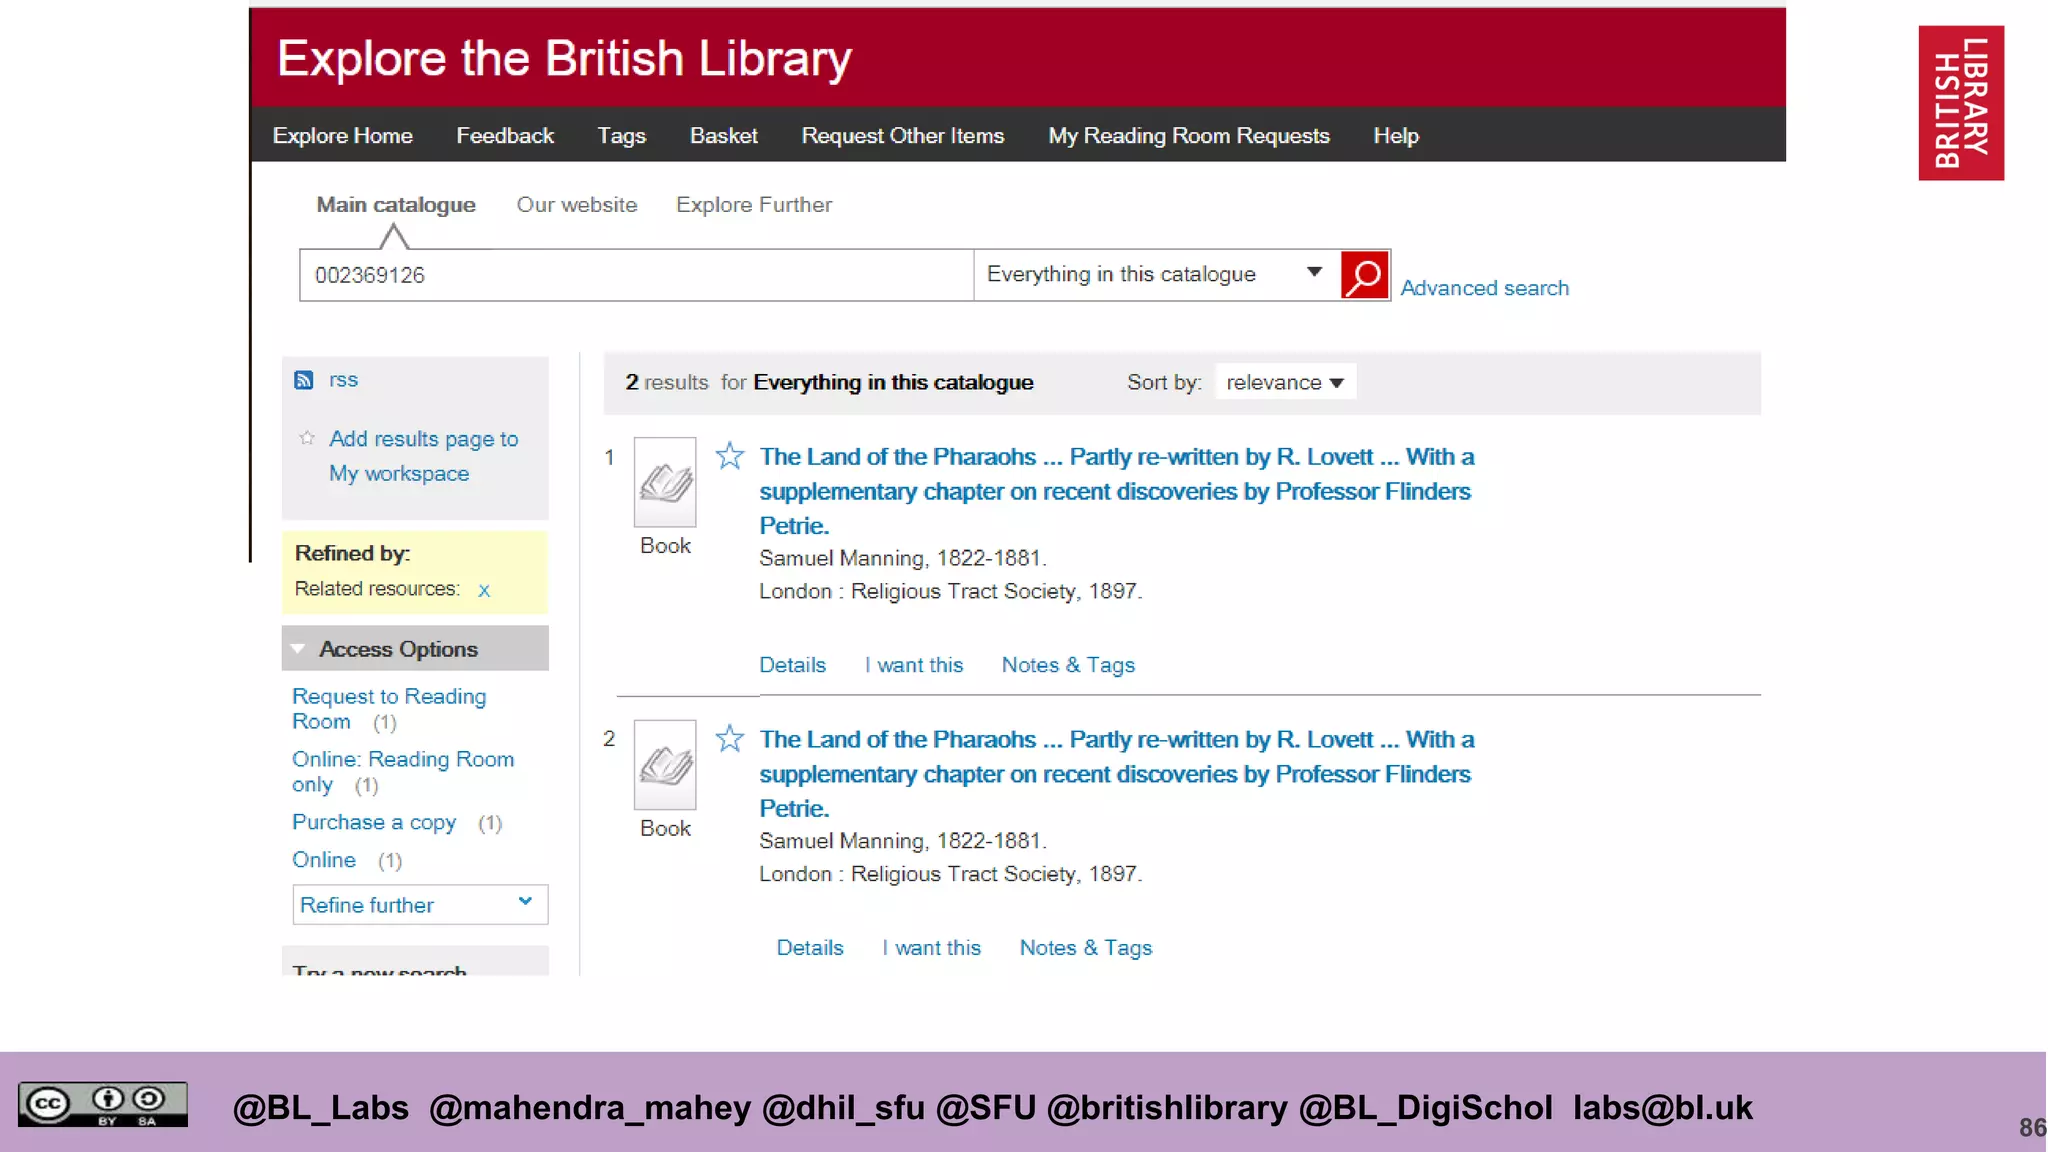The width and height of the screenshot is (2048, 1152).
Task: Open Help in the navigation bar
Action: (x=1396, y=136)
